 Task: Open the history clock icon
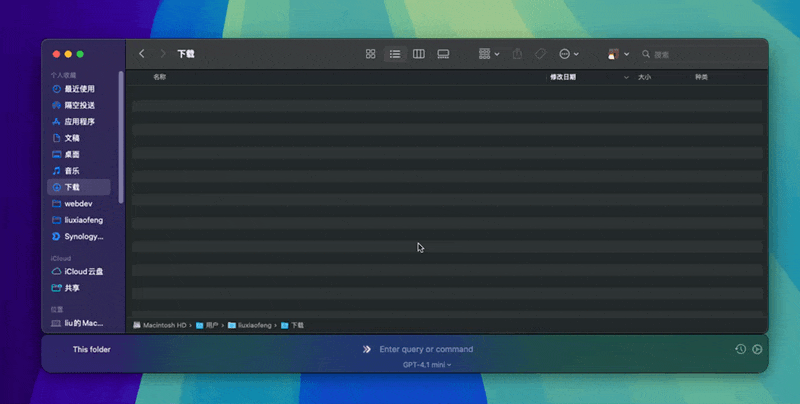tap(740, 349)
